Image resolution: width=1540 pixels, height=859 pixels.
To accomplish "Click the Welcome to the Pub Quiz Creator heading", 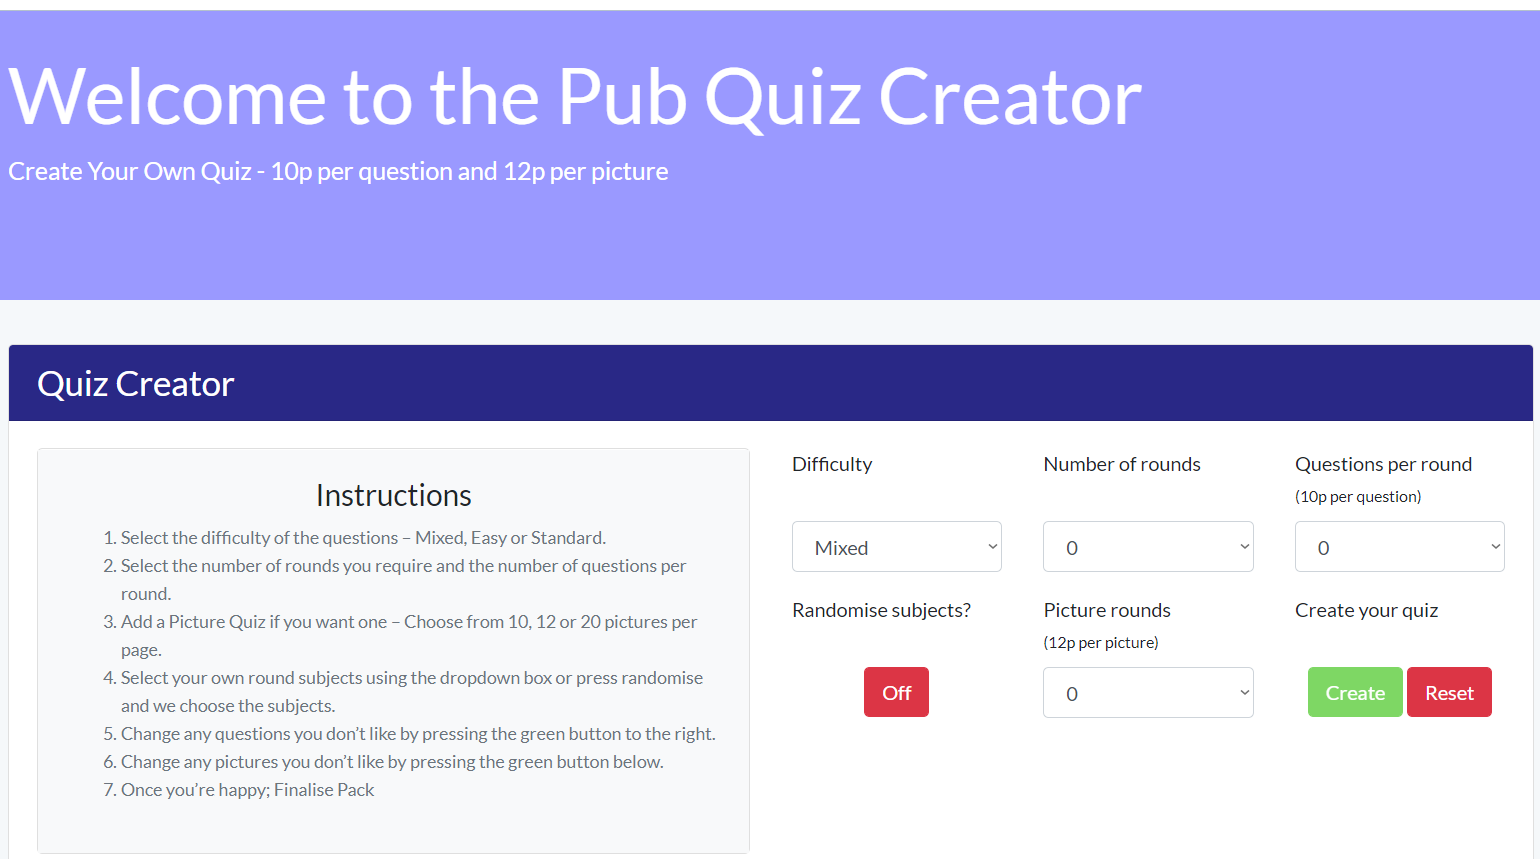I will click(x=574, y=98).
